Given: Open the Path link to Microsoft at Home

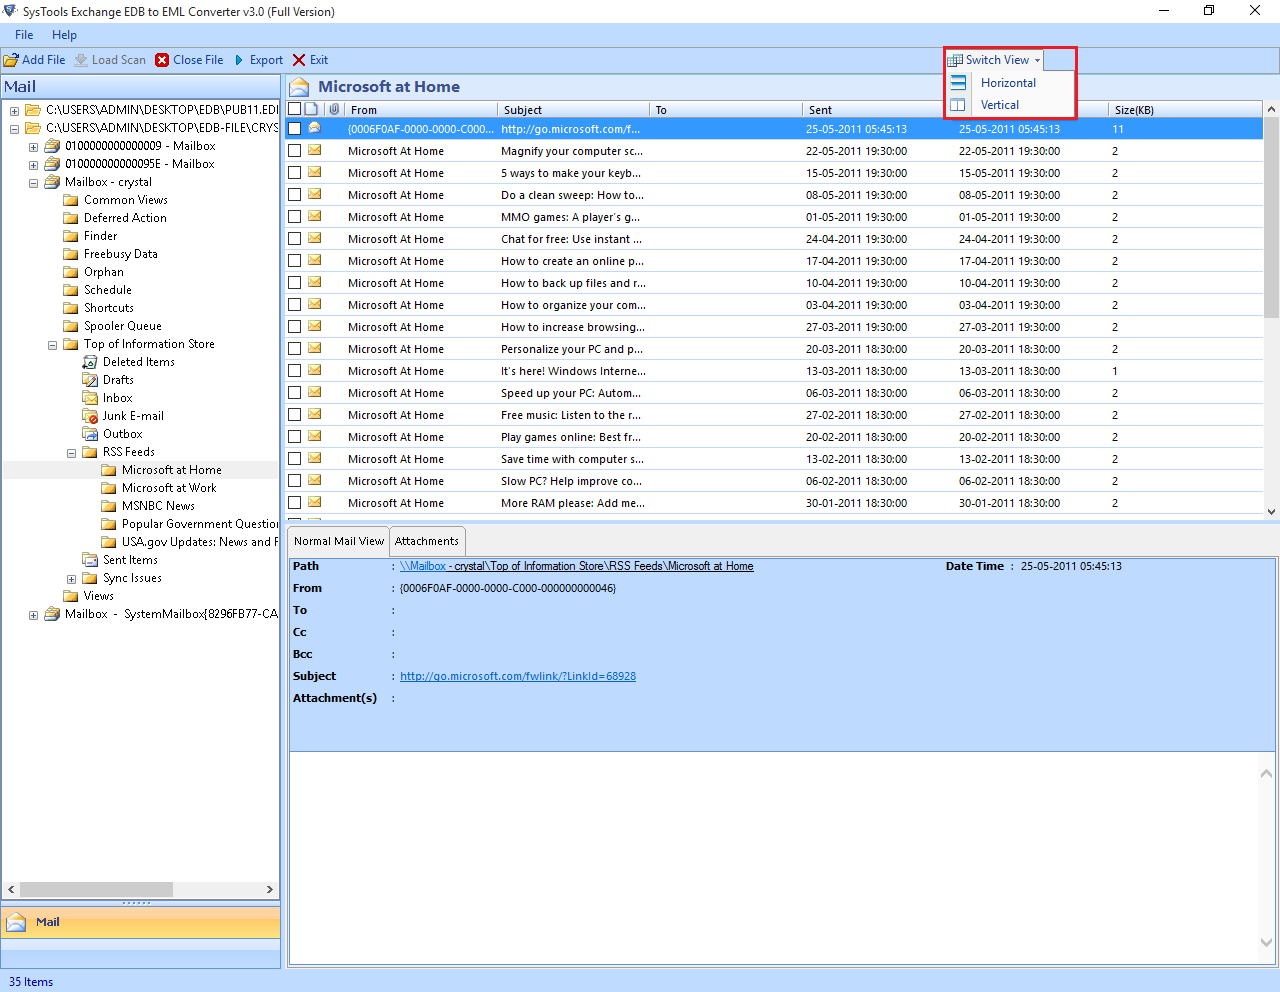Looking at the screenshot, I should click(577, 566).
